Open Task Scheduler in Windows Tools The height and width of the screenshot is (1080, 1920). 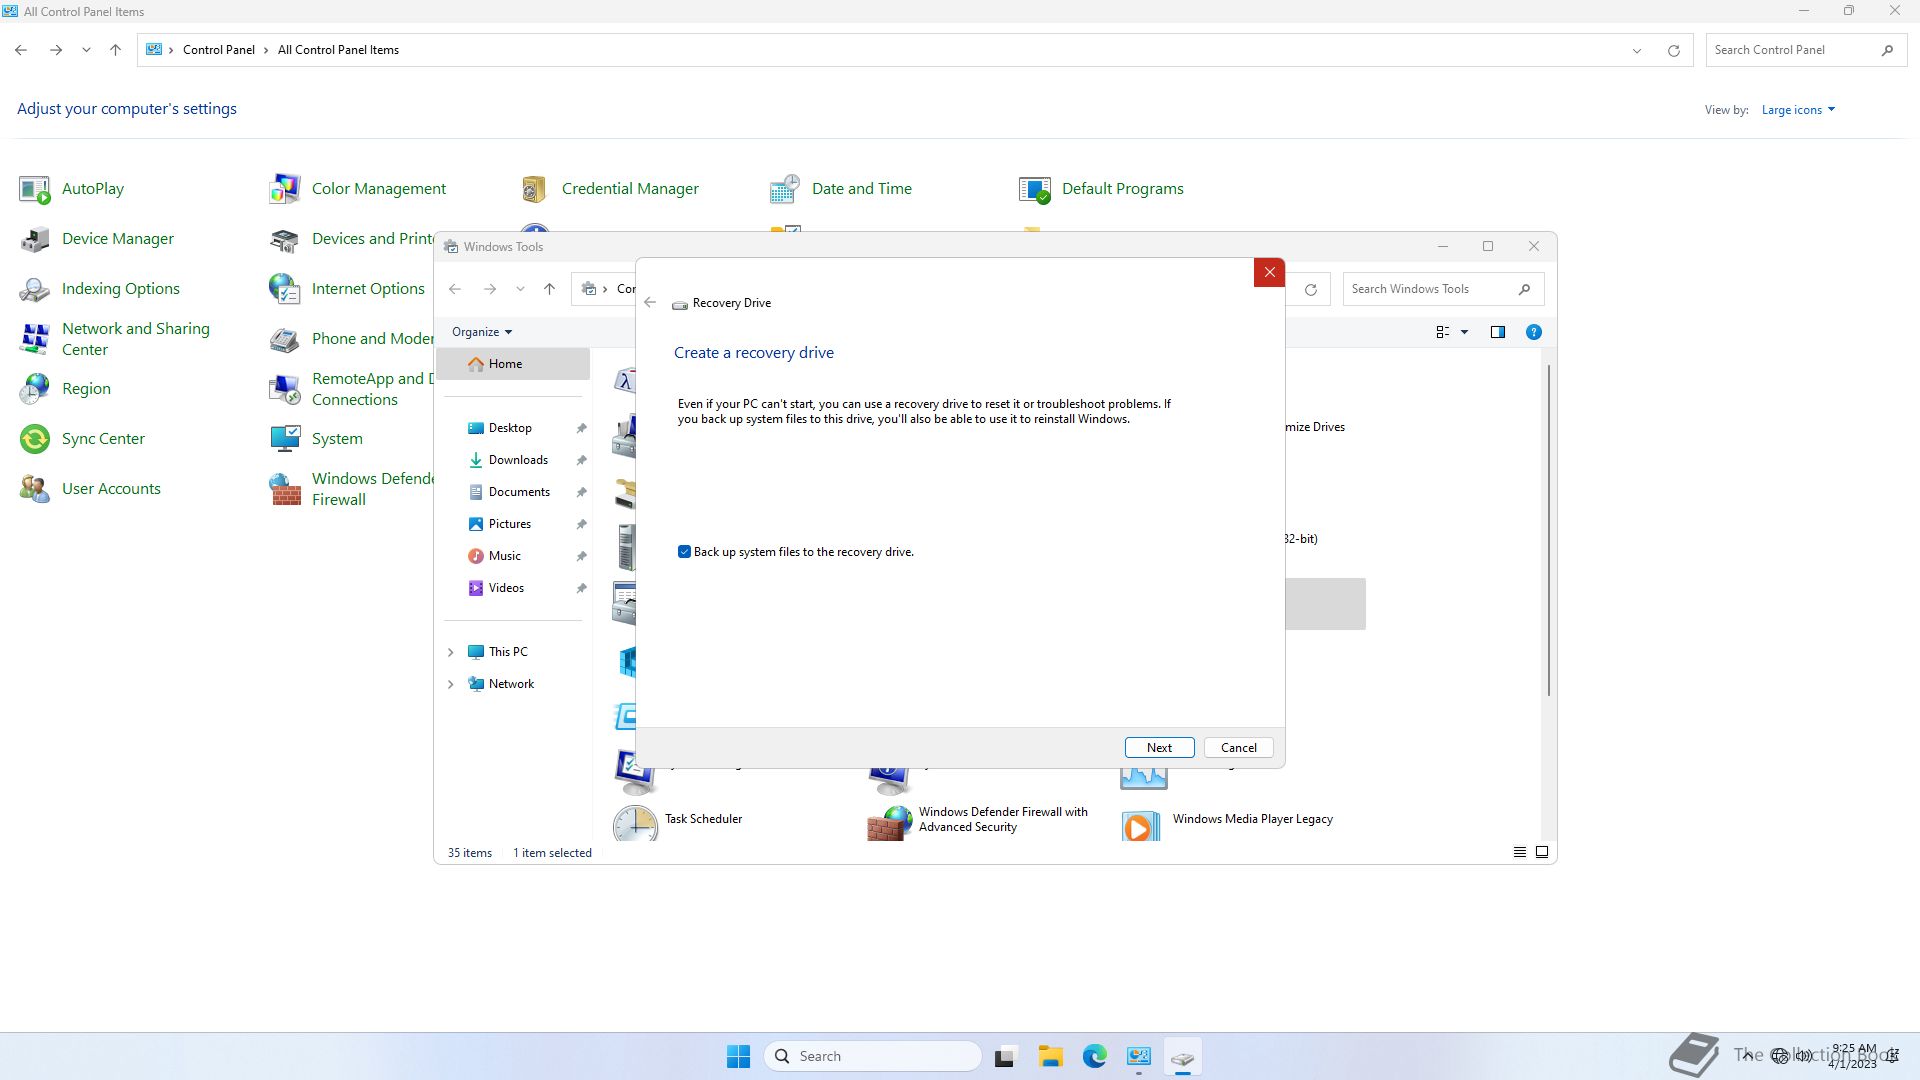(x=678, y=820)
